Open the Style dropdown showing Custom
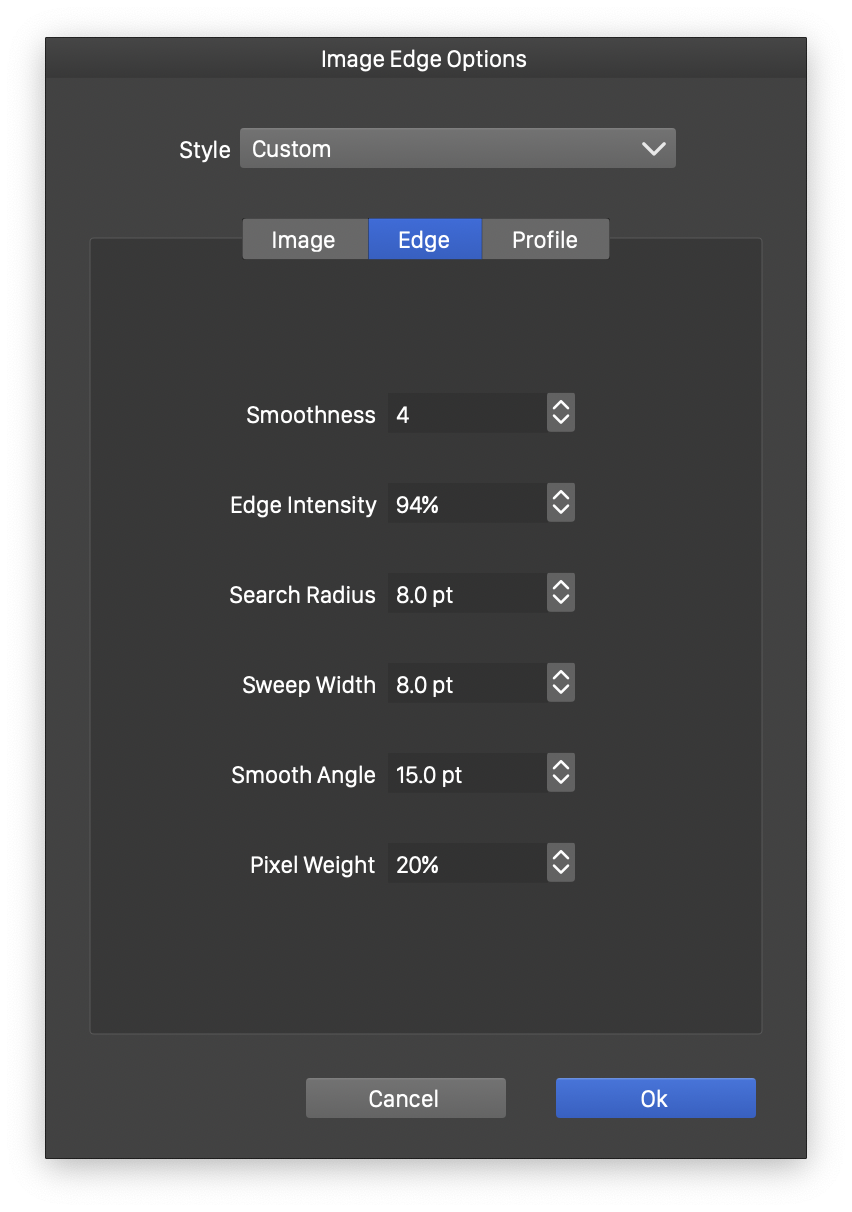The height and width of the screenshot is (1212, 852). (x=457, y=149)
